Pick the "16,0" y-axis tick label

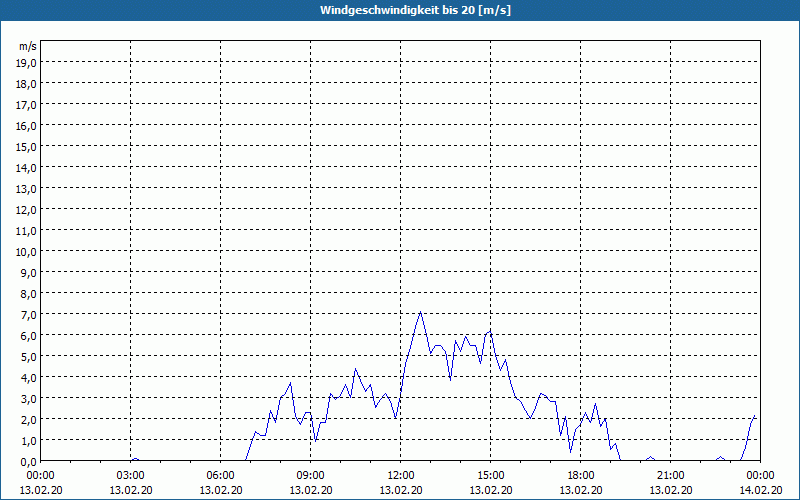[x=27, y=126]
